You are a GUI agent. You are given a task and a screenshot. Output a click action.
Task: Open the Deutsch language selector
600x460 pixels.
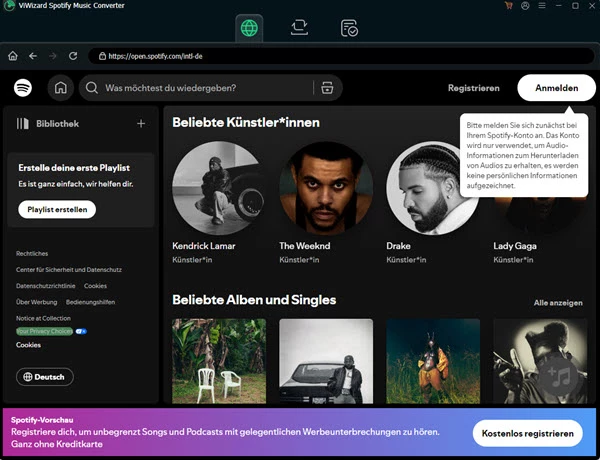click(45, 377)
